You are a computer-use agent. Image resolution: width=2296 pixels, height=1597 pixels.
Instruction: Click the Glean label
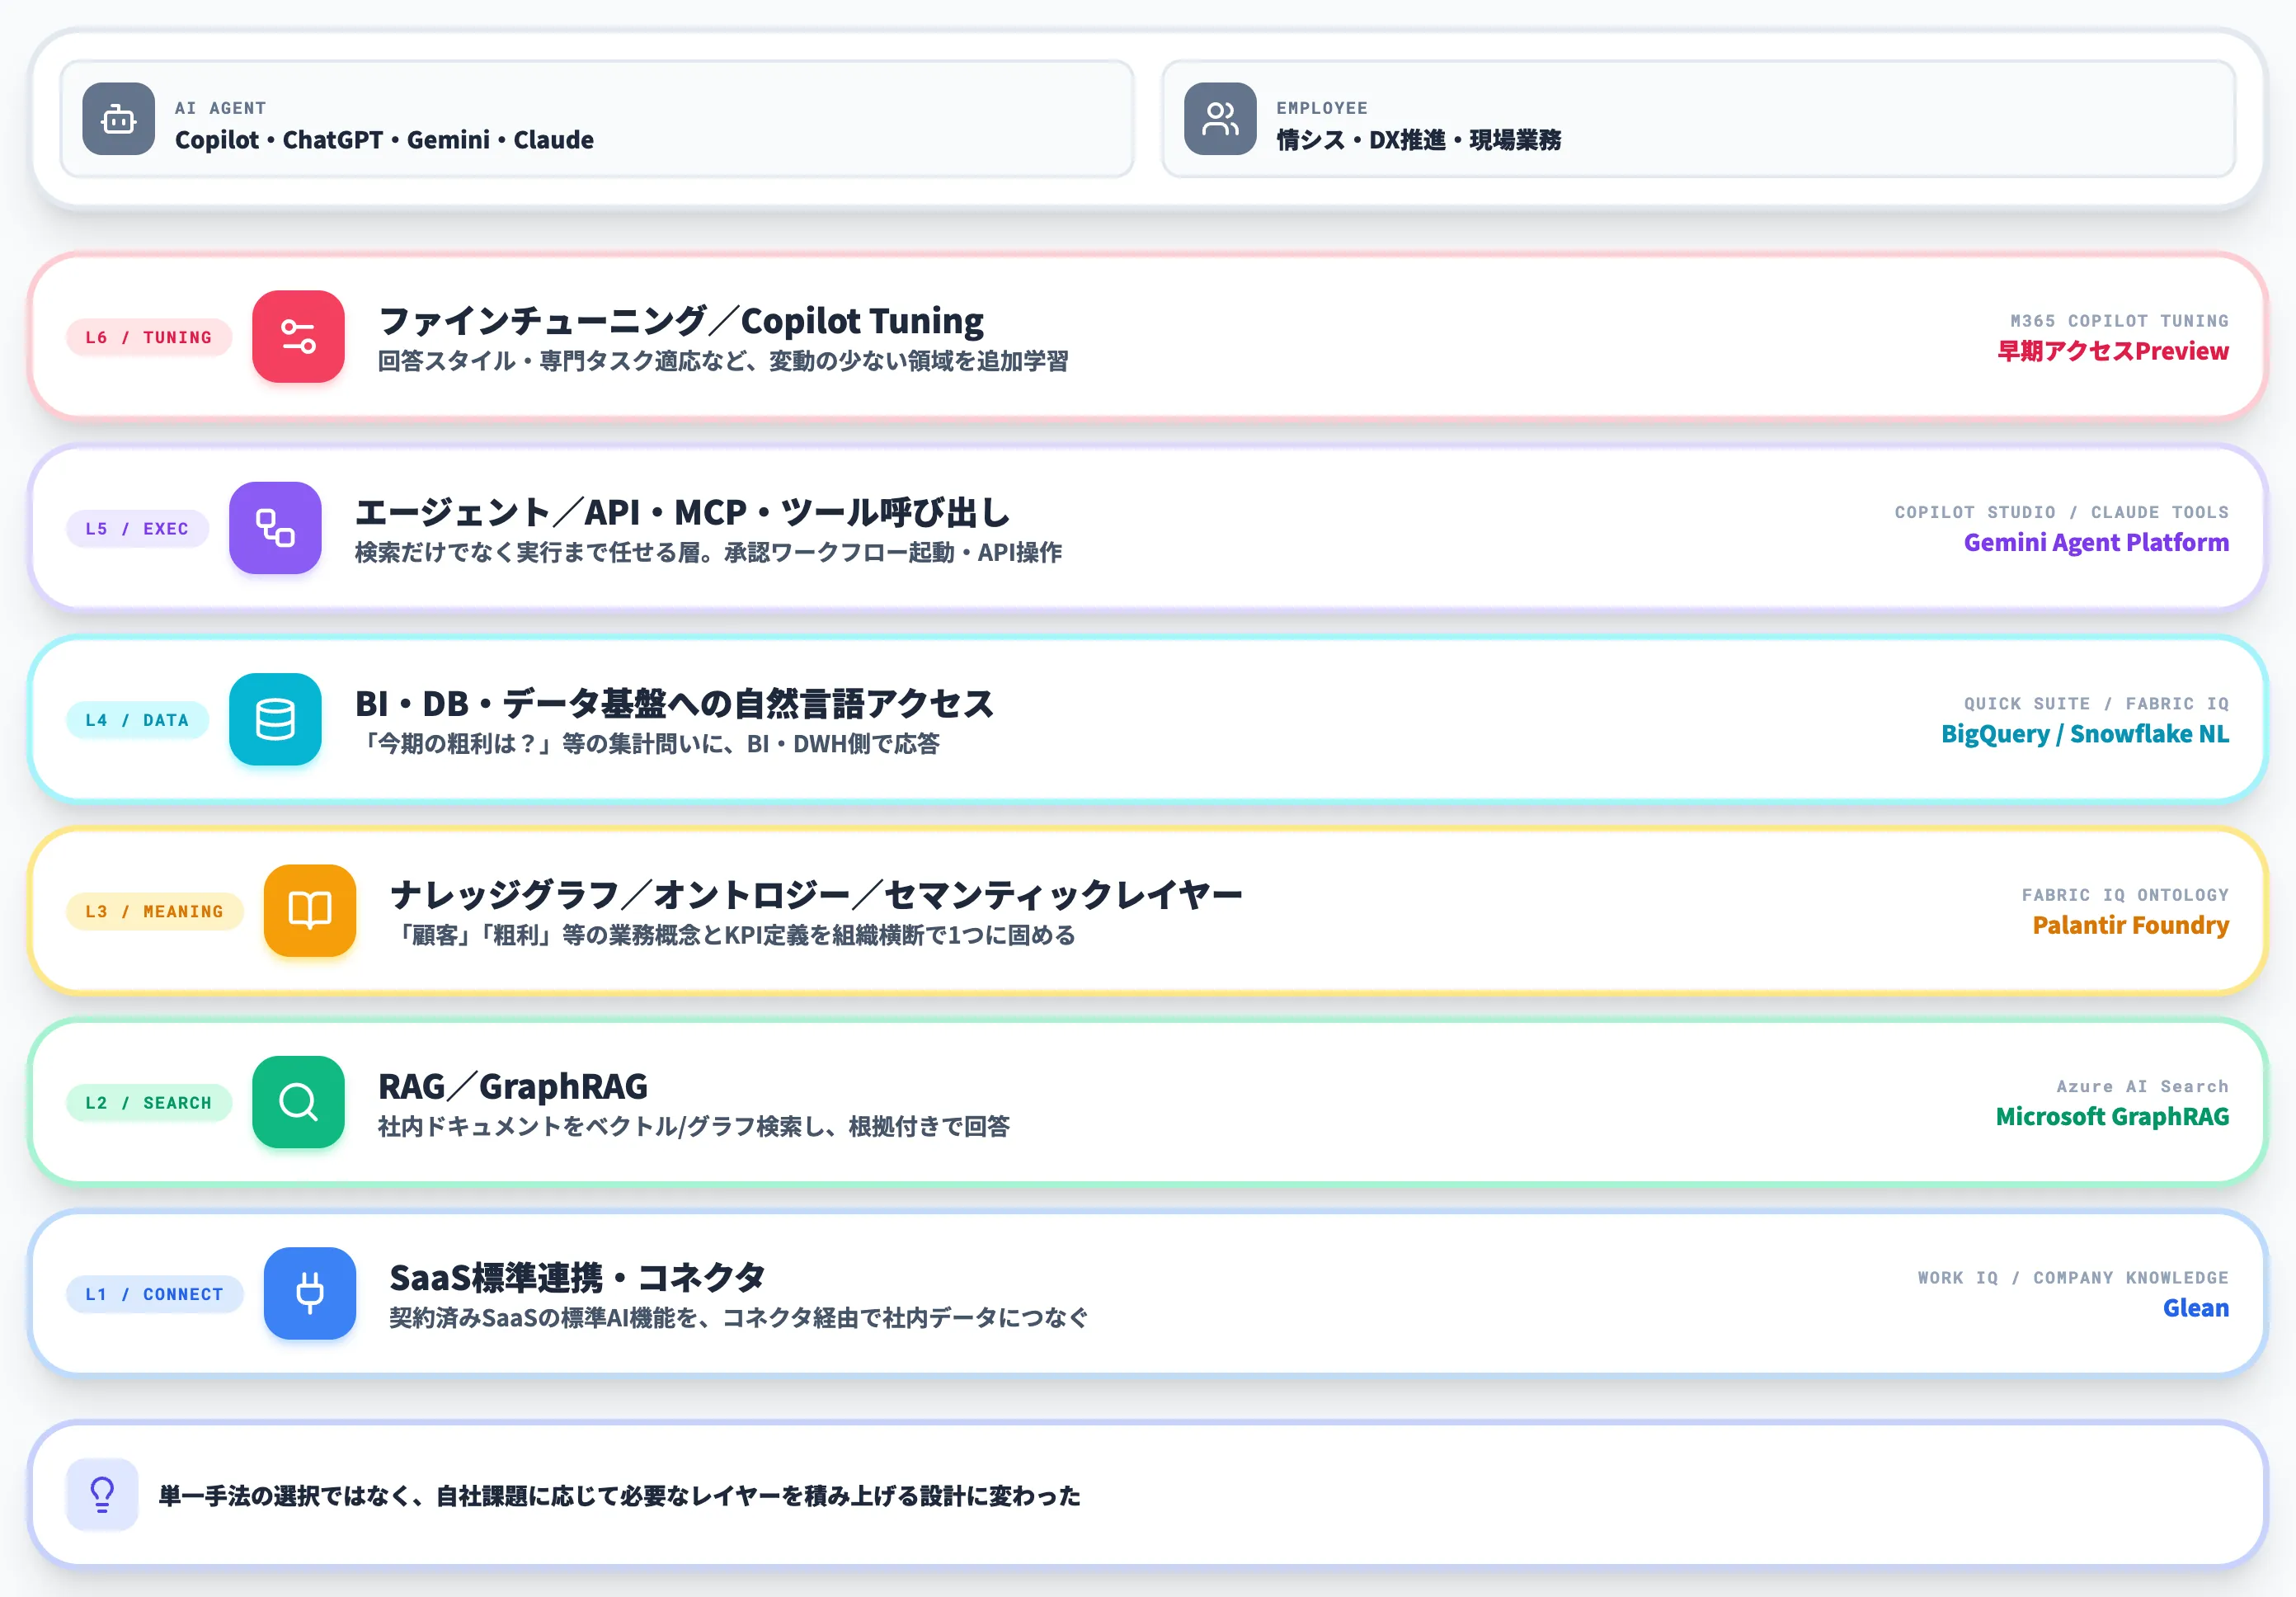pyautogui.click(x=2196, y=1308)
